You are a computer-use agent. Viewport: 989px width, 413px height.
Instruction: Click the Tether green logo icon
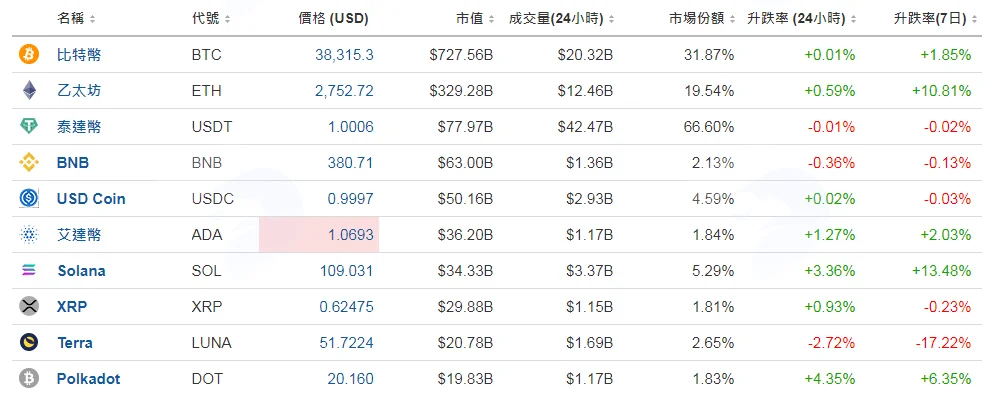click(29, 126)
